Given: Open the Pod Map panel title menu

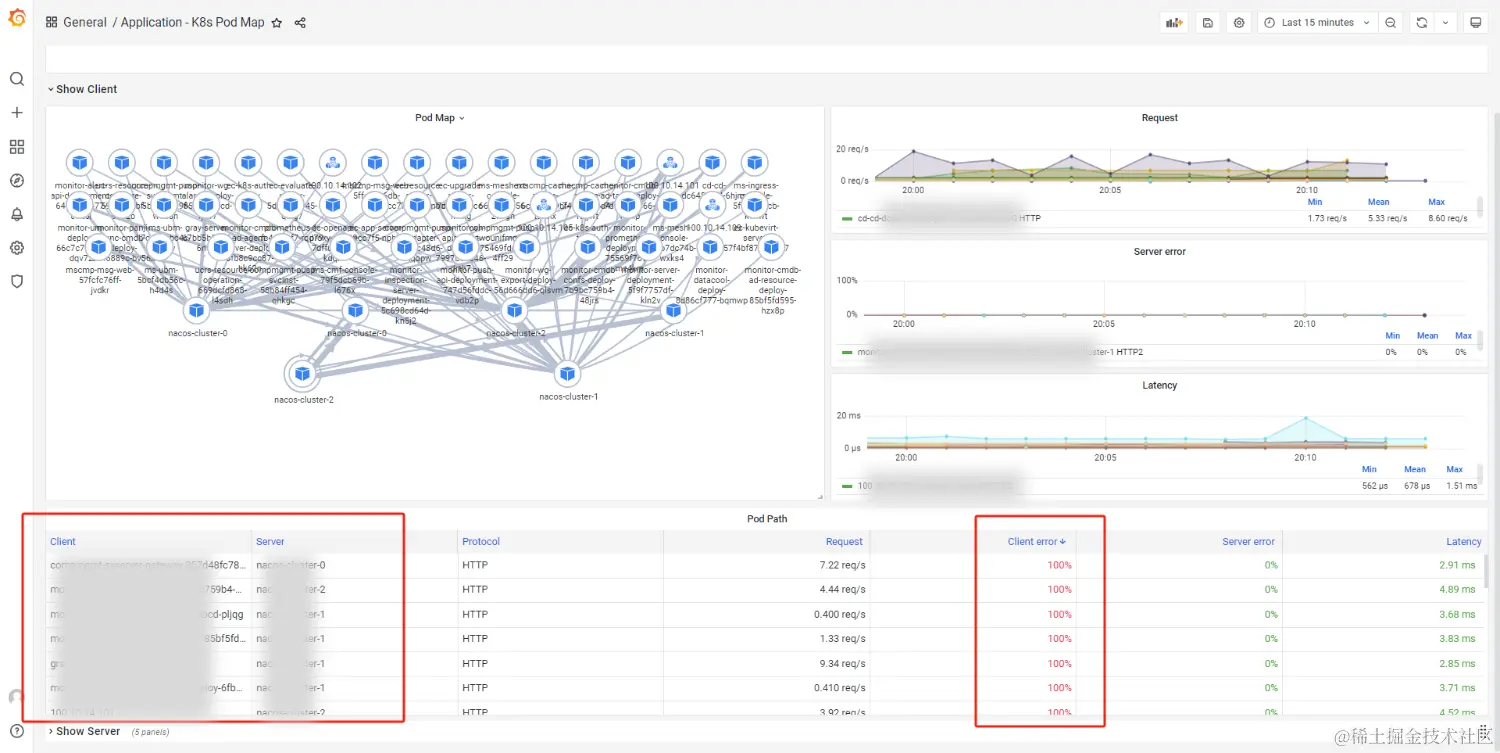Looking at the screenshot, I should 440,118.
